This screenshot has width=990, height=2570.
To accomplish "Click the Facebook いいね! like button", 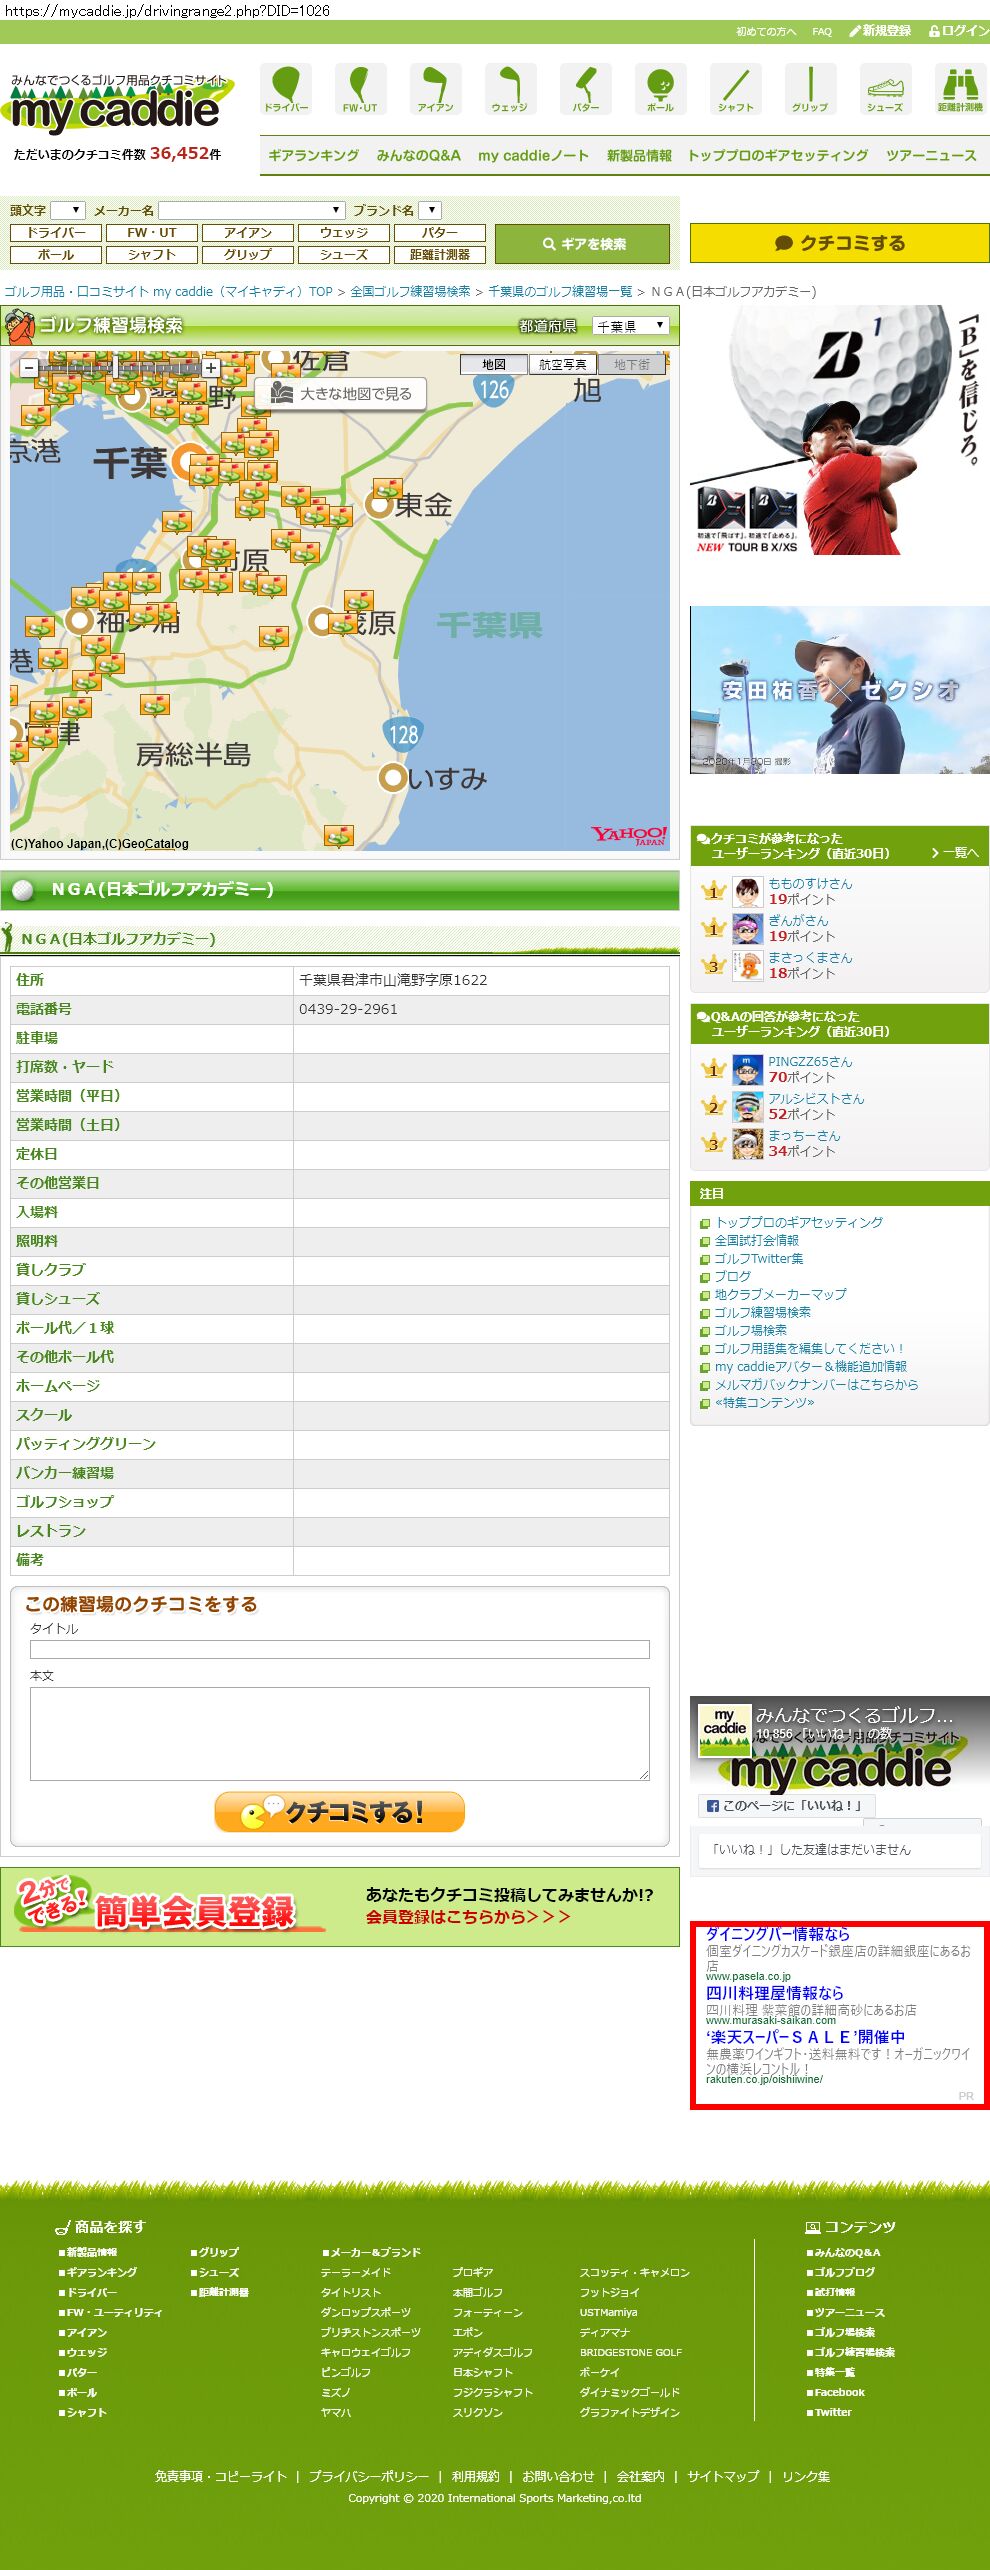I will 786,1805.
